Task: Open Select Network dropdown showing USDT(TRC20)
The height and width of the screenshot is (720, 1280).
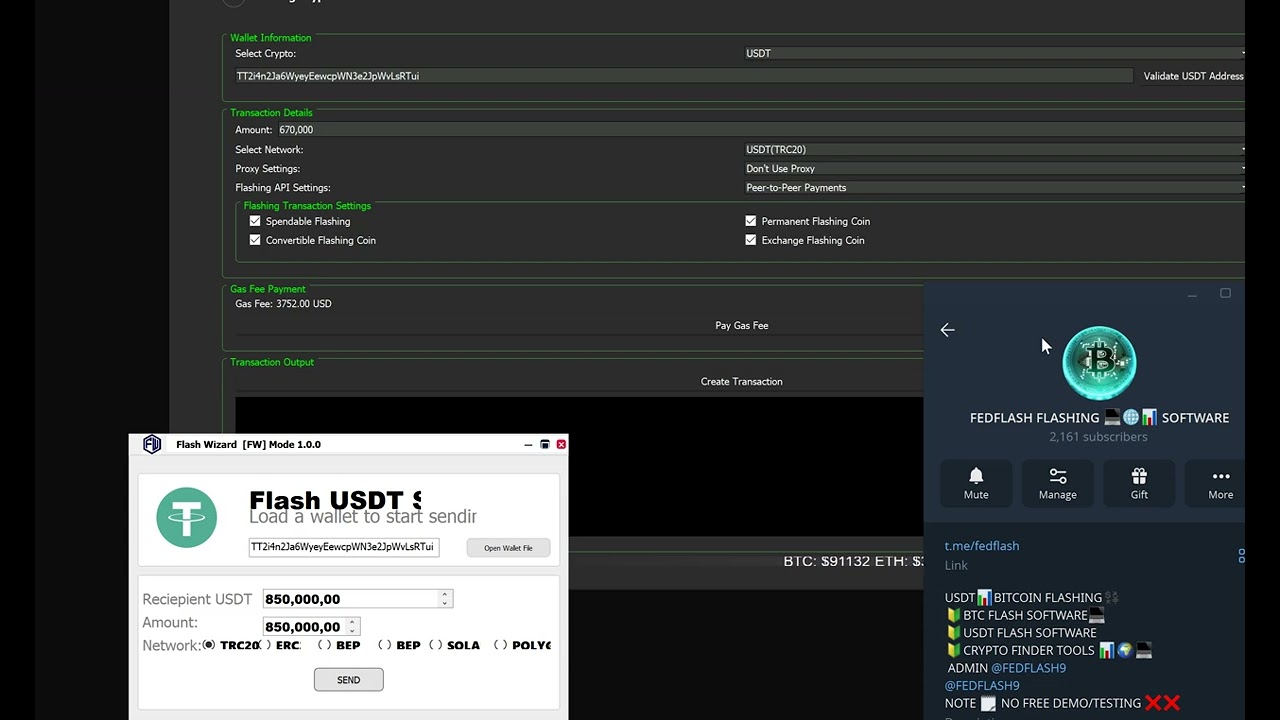Action: pyautogui.click(x=994, y=149)
